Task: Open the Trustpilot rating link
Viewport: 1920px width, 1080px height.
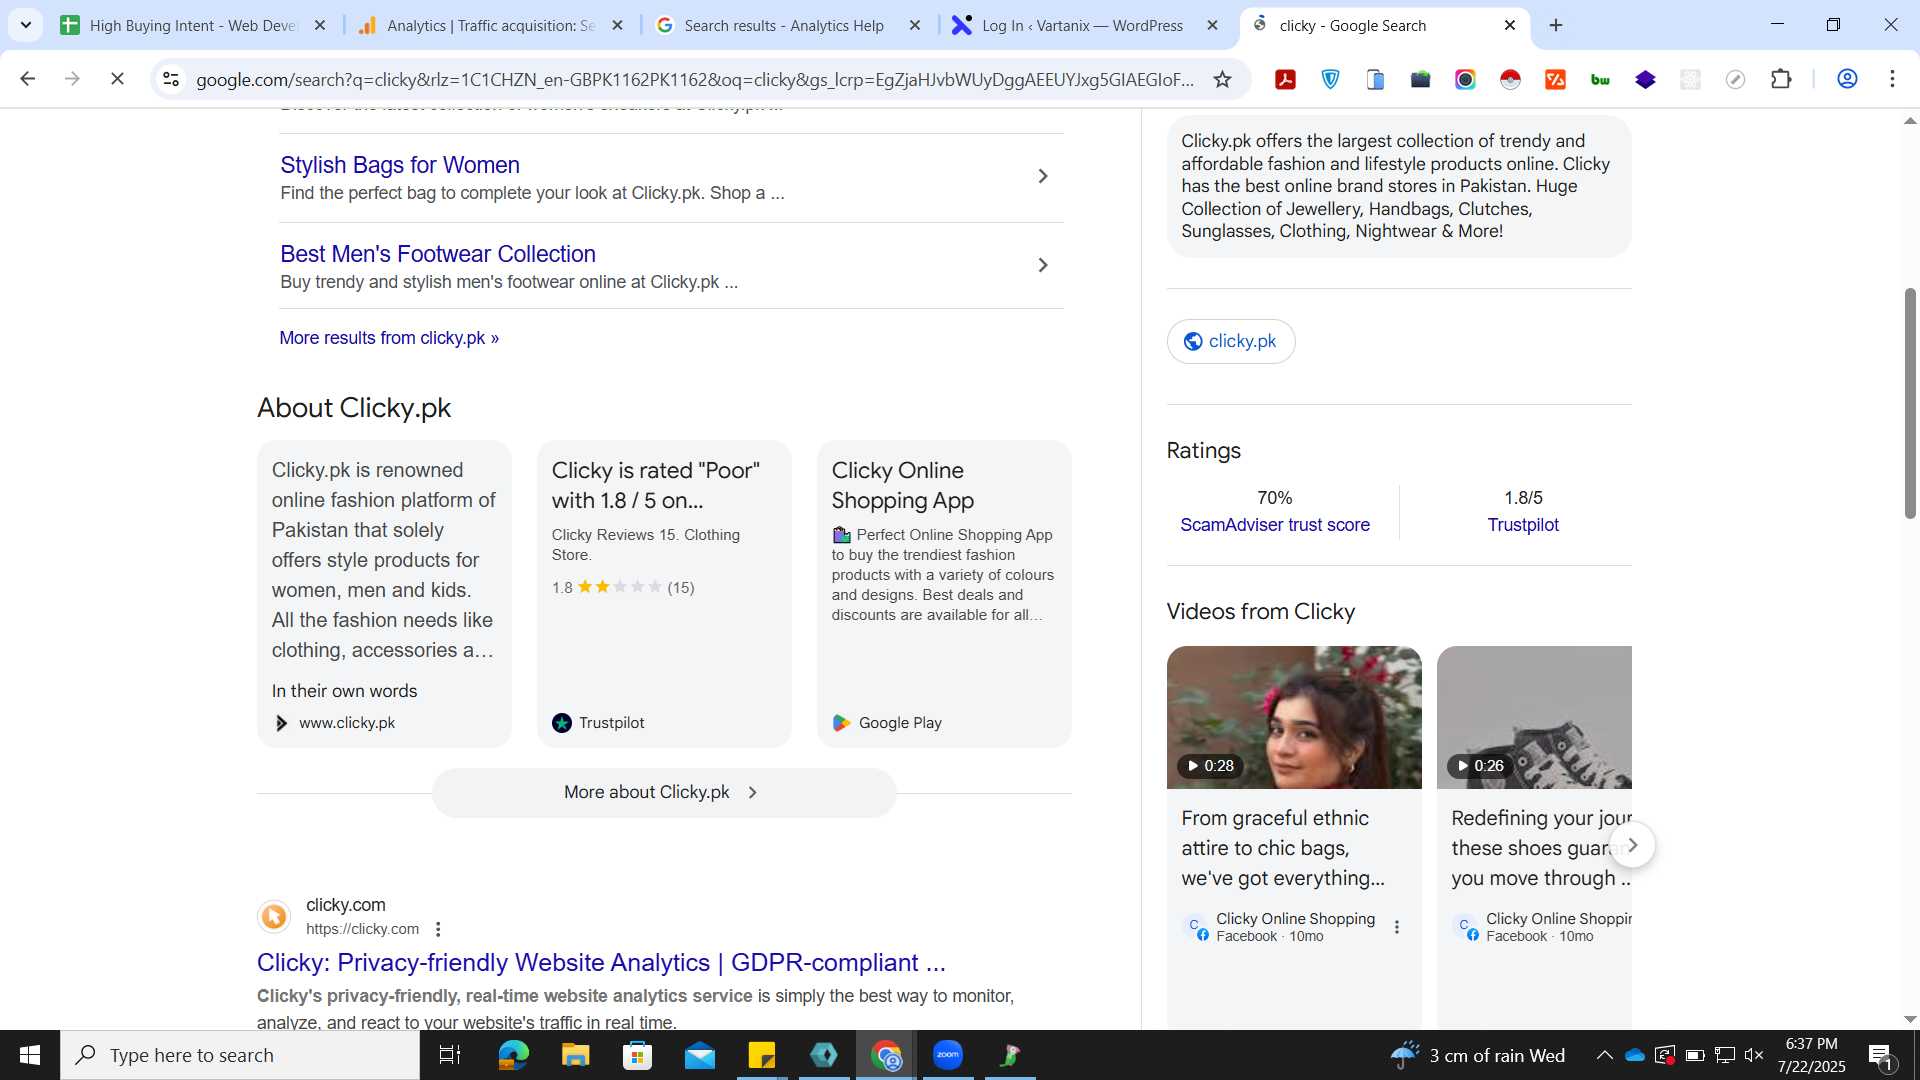Action: point(1522,525)
